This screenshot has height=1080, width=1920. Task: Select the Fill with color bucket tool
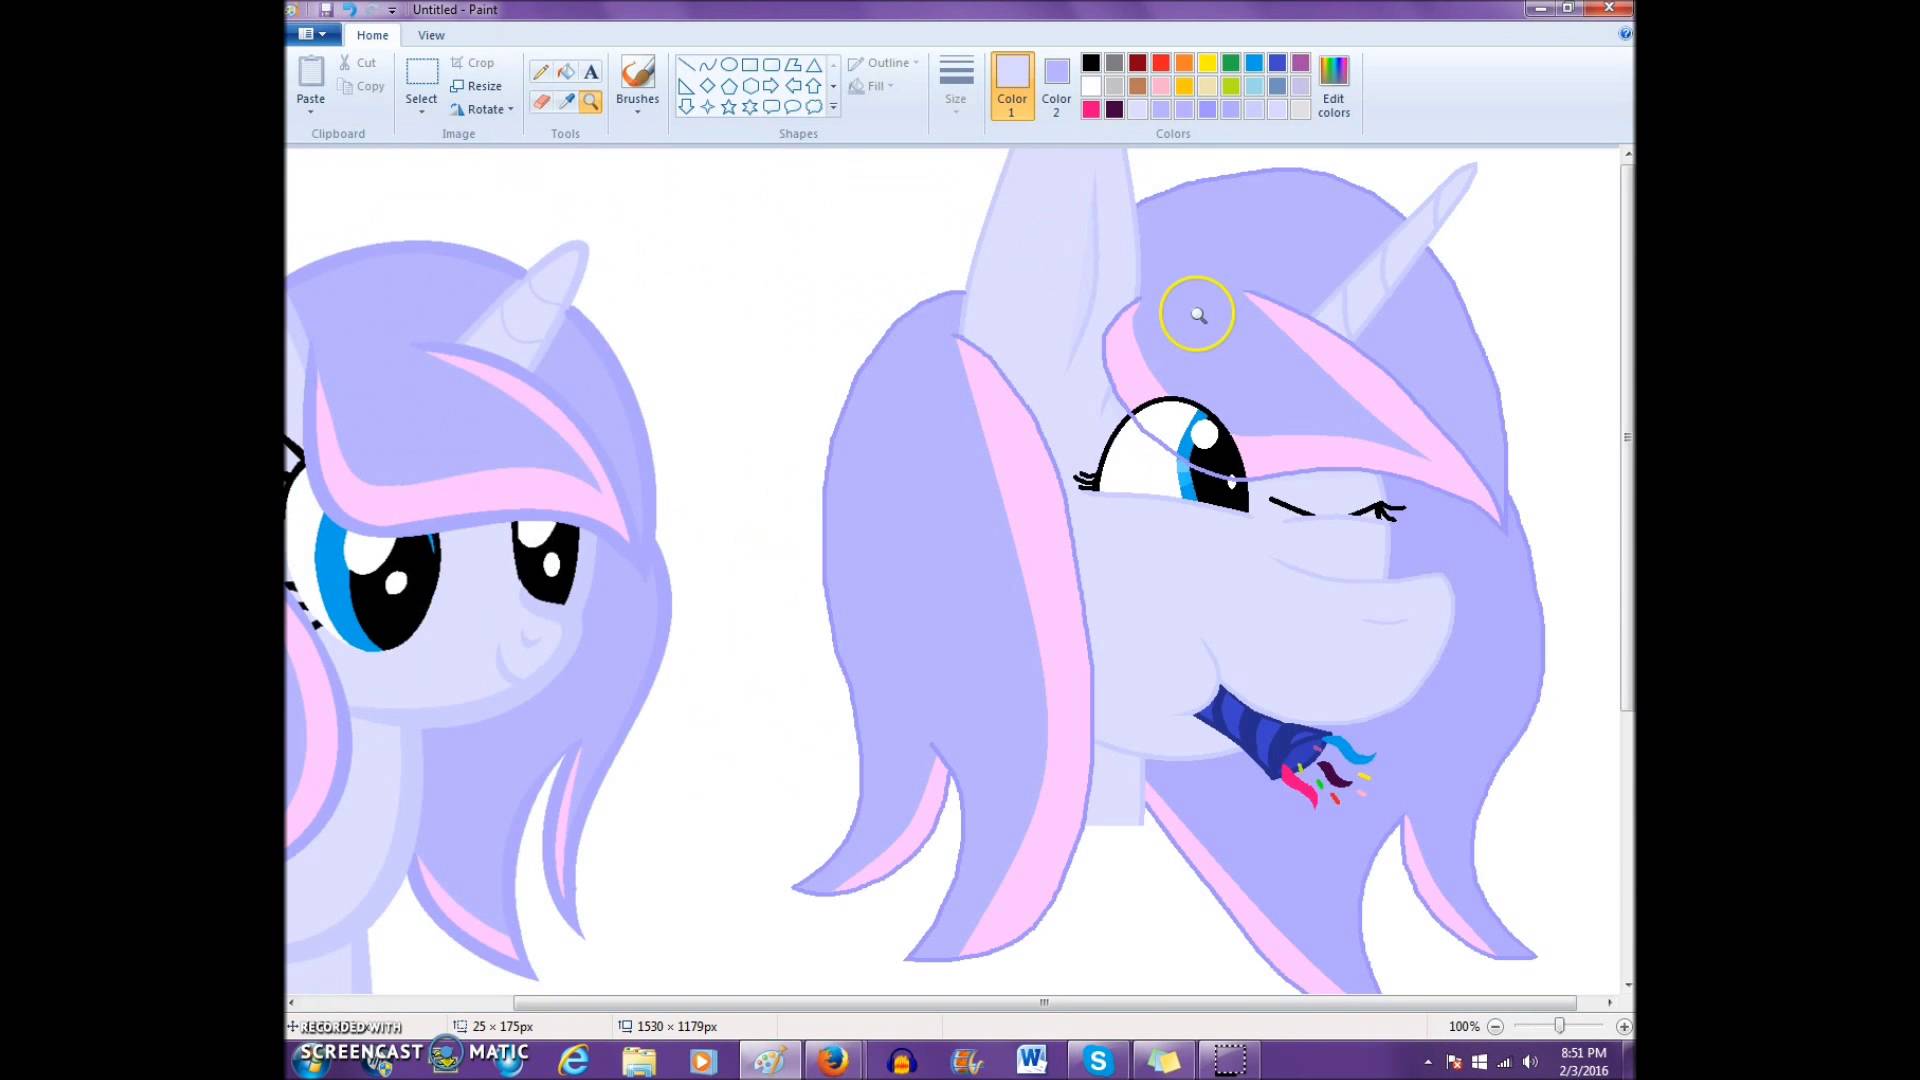click(x=566, y=72)
